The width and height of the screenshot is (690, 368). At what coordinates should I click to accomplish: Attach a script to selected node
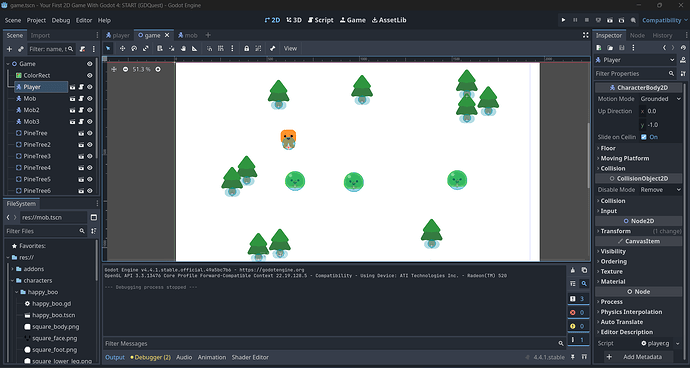[x=82, y=49]
